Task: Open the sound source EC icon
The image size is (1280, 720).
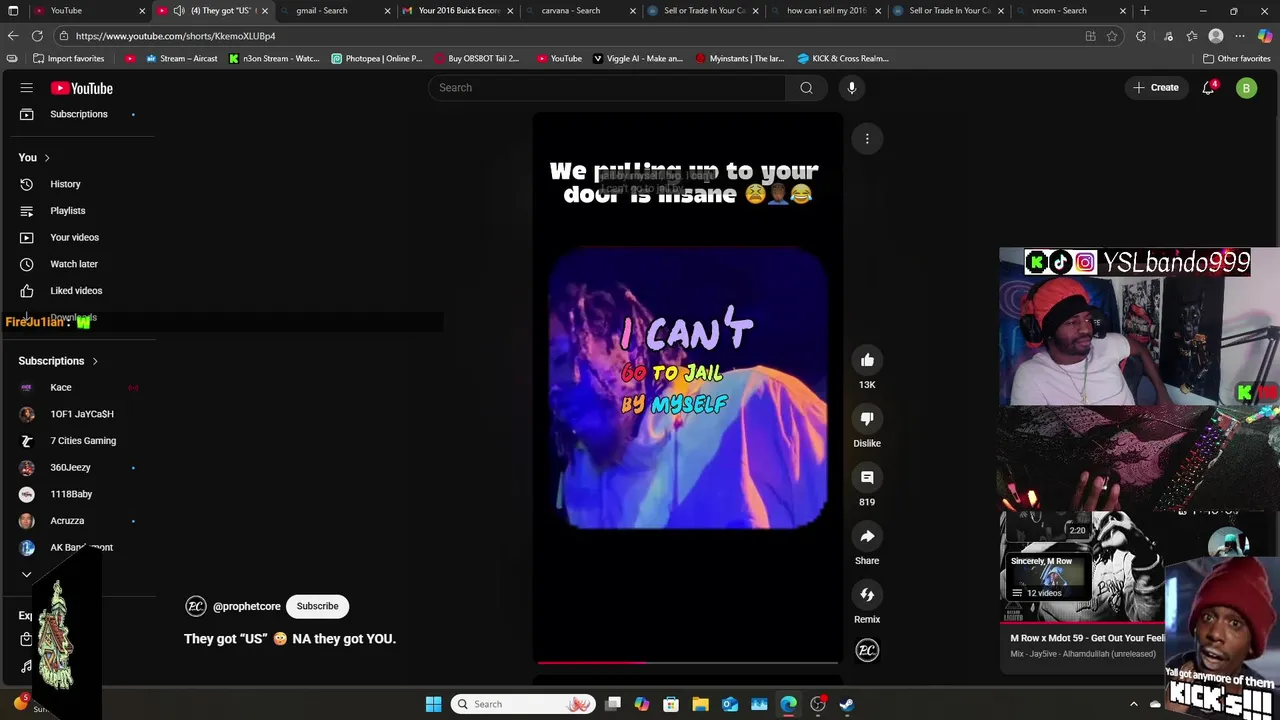Action: pyautogui.click(x=867, y=651)
